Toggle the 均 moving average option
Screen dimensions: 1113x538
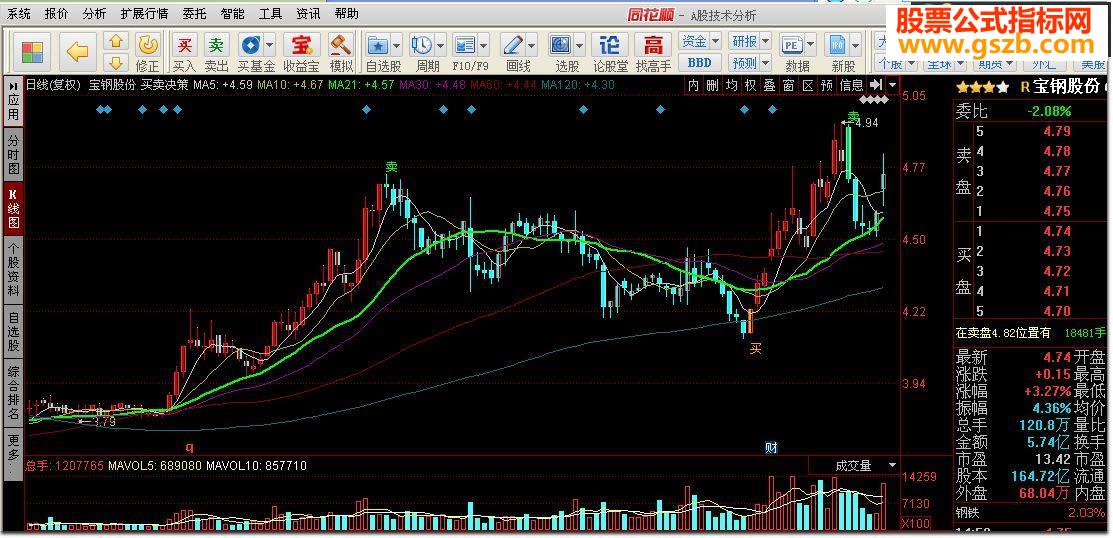[x=731, y=86]
